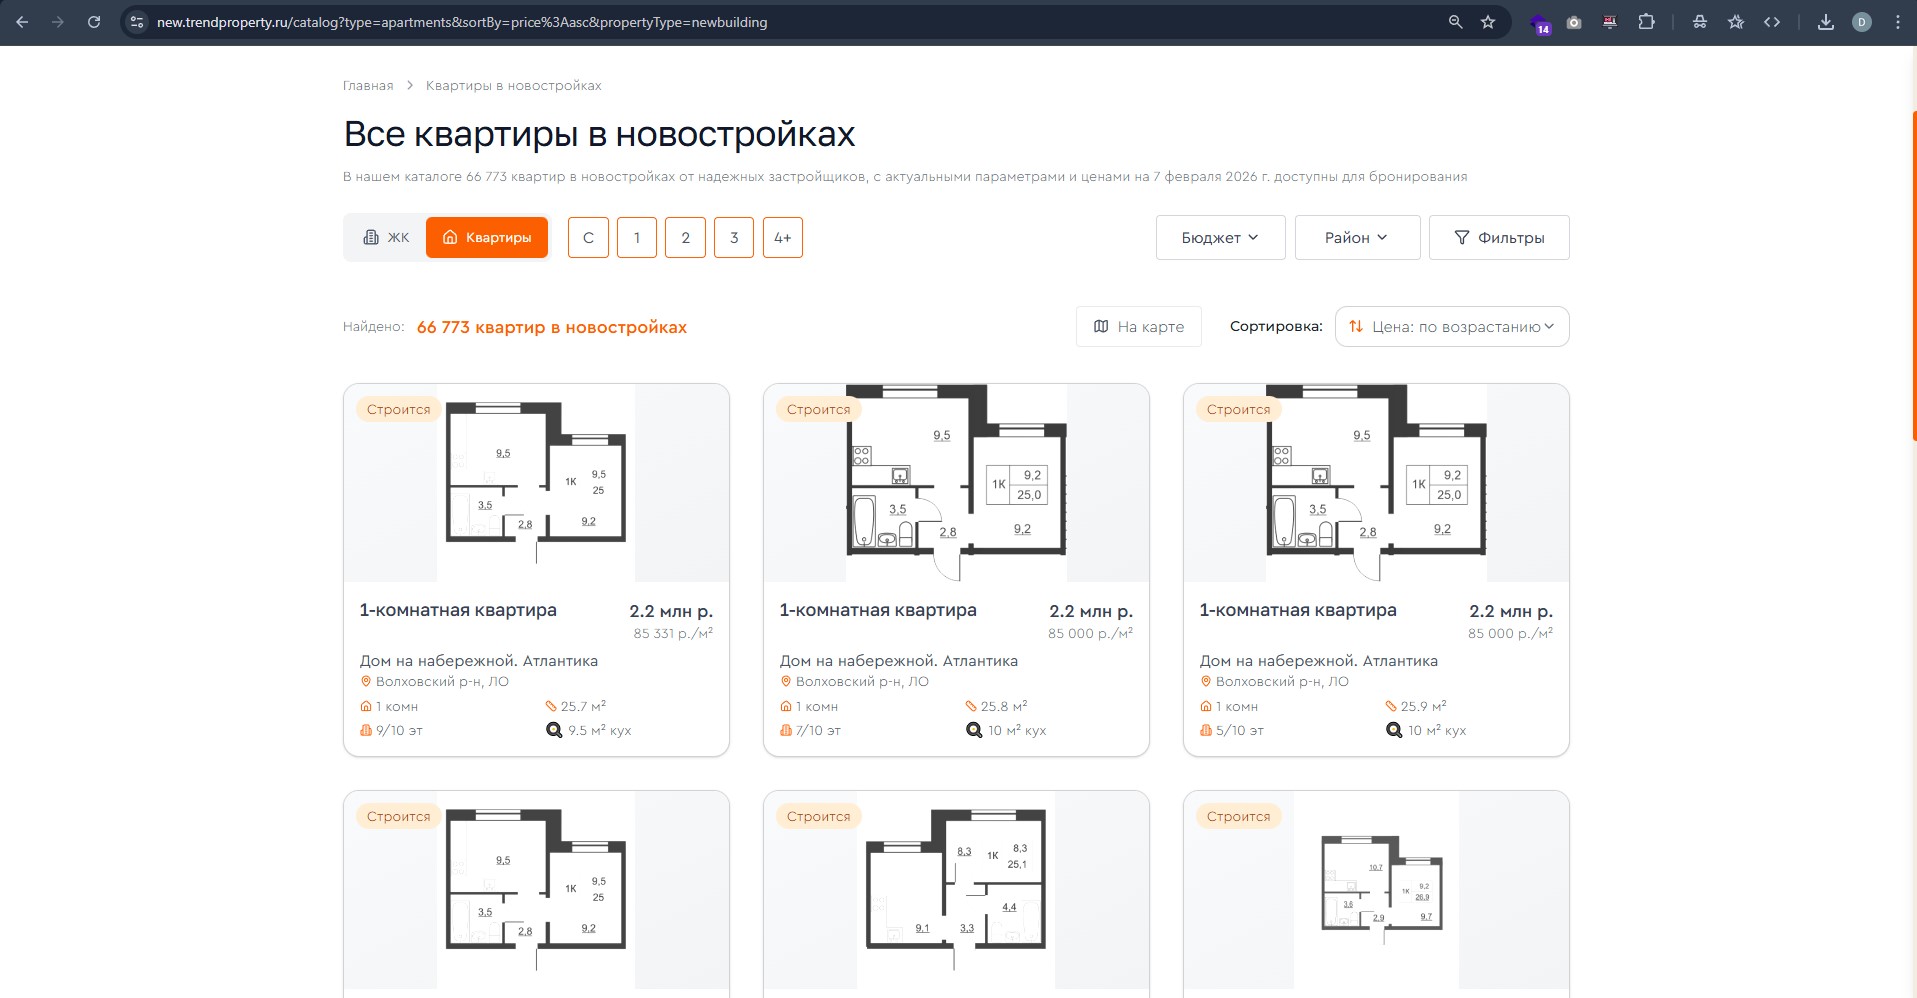This screenshot has width=1917, height=998.
Task: Open third apartment floor plan thumbnail
Action: click(x=1376, y=483)
